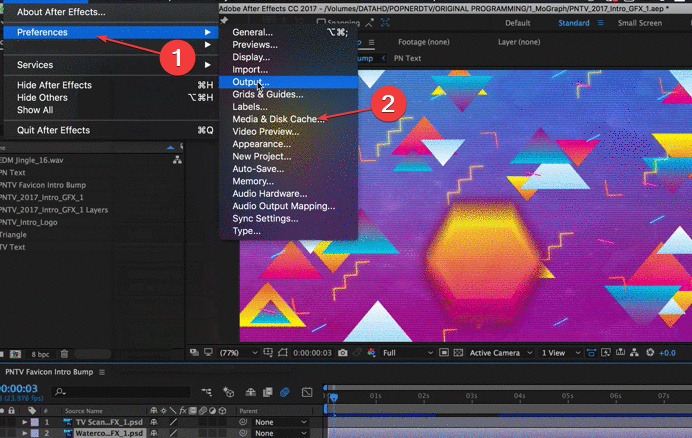Image resolution: width=692 pixels, height=438 pixels.
Task: Open Previews preferences
Action: coord(288,45)
